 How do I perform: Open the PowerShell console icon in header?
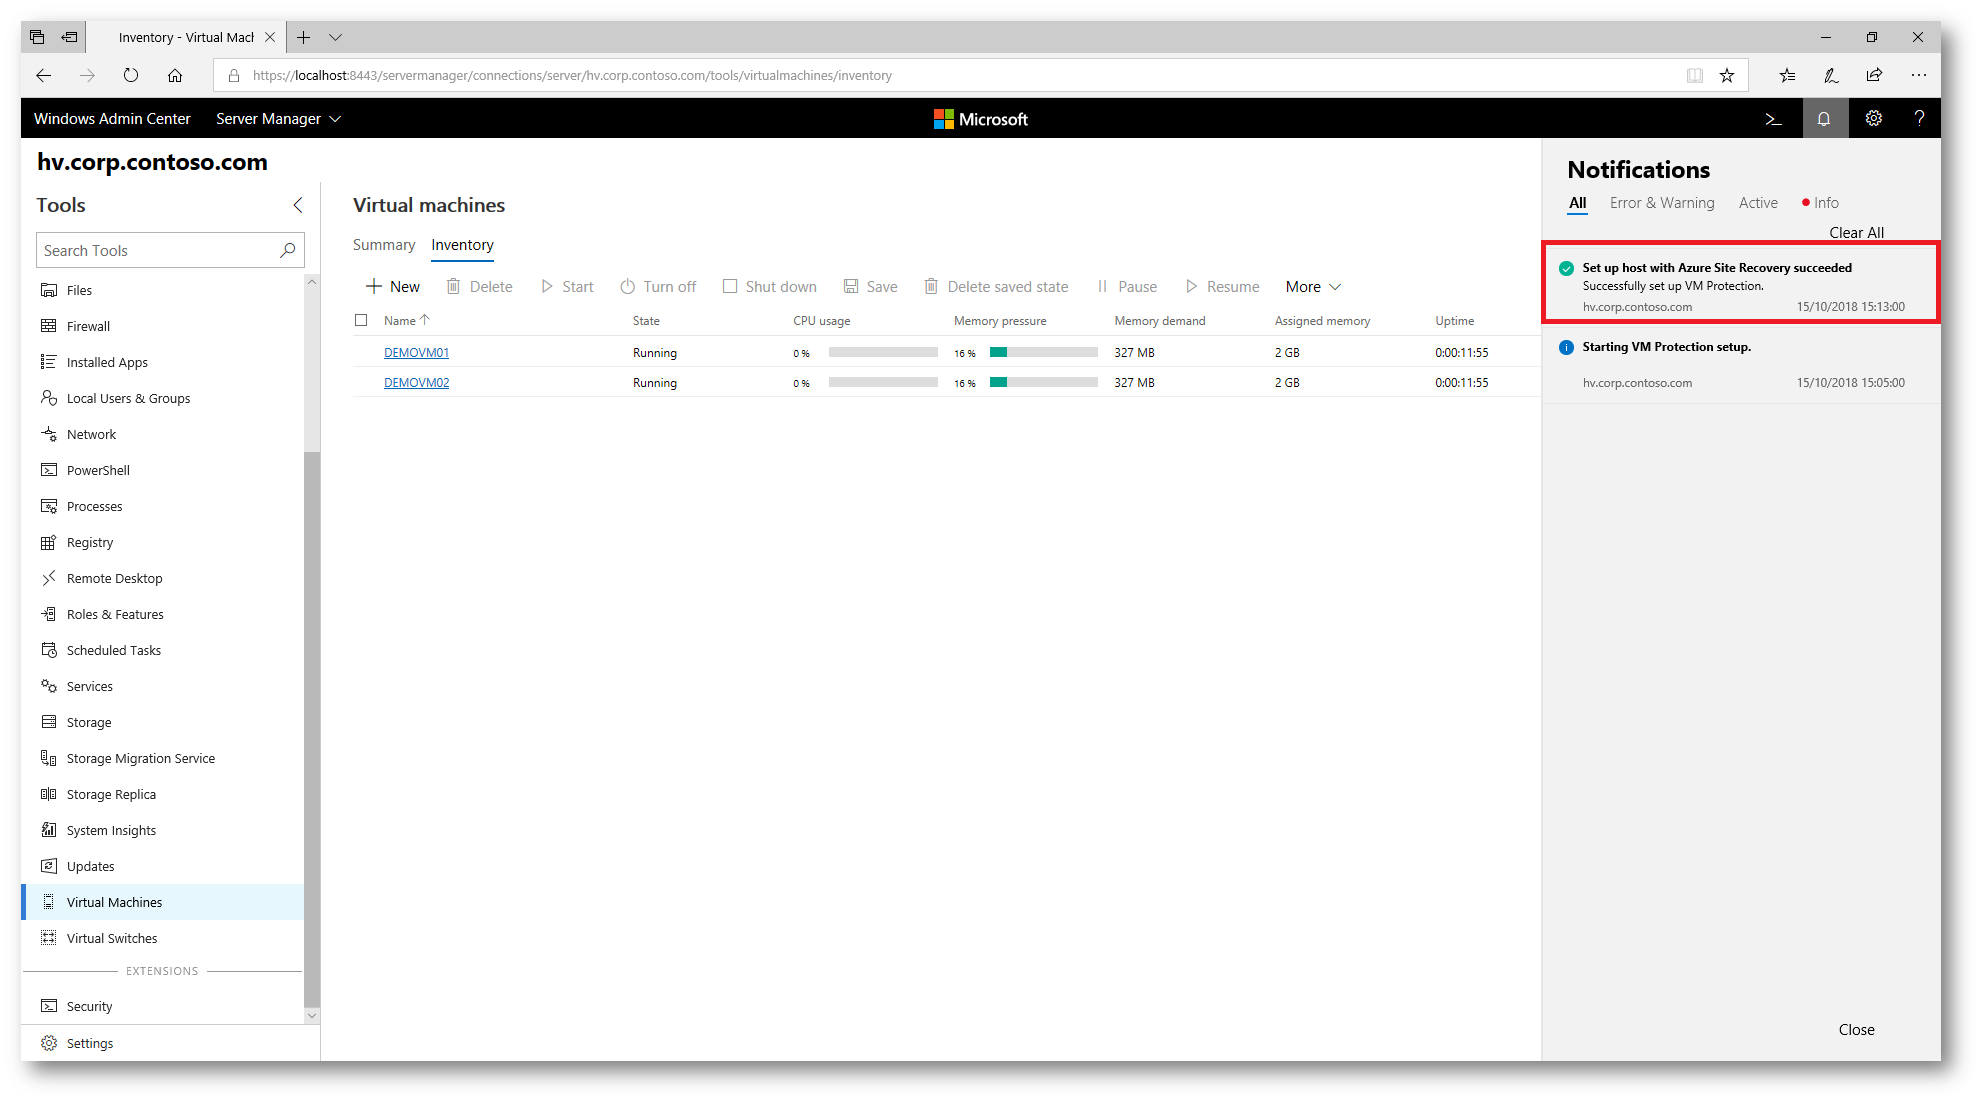1773,119
